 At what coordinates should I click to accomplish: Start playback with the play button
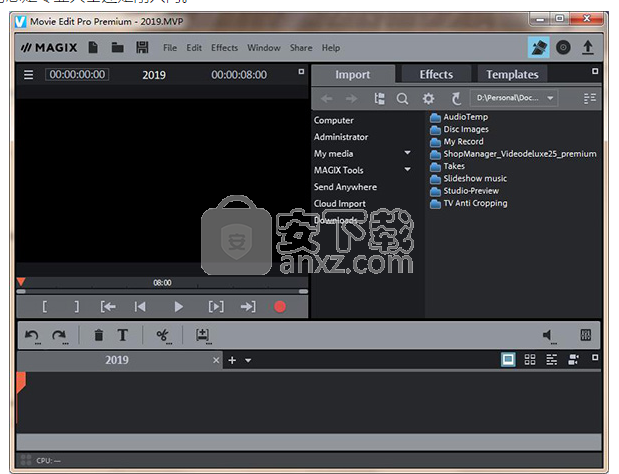[178, 307]
